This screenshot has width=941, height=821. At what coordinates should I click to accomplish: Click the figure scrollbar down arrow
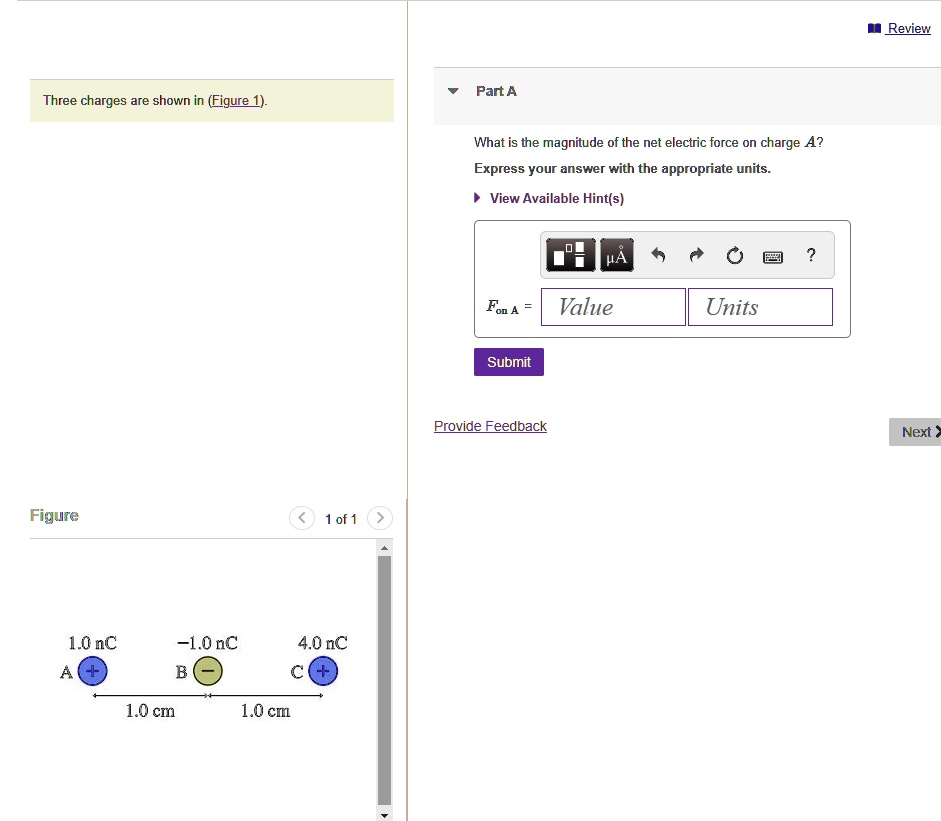click(384, 814)
